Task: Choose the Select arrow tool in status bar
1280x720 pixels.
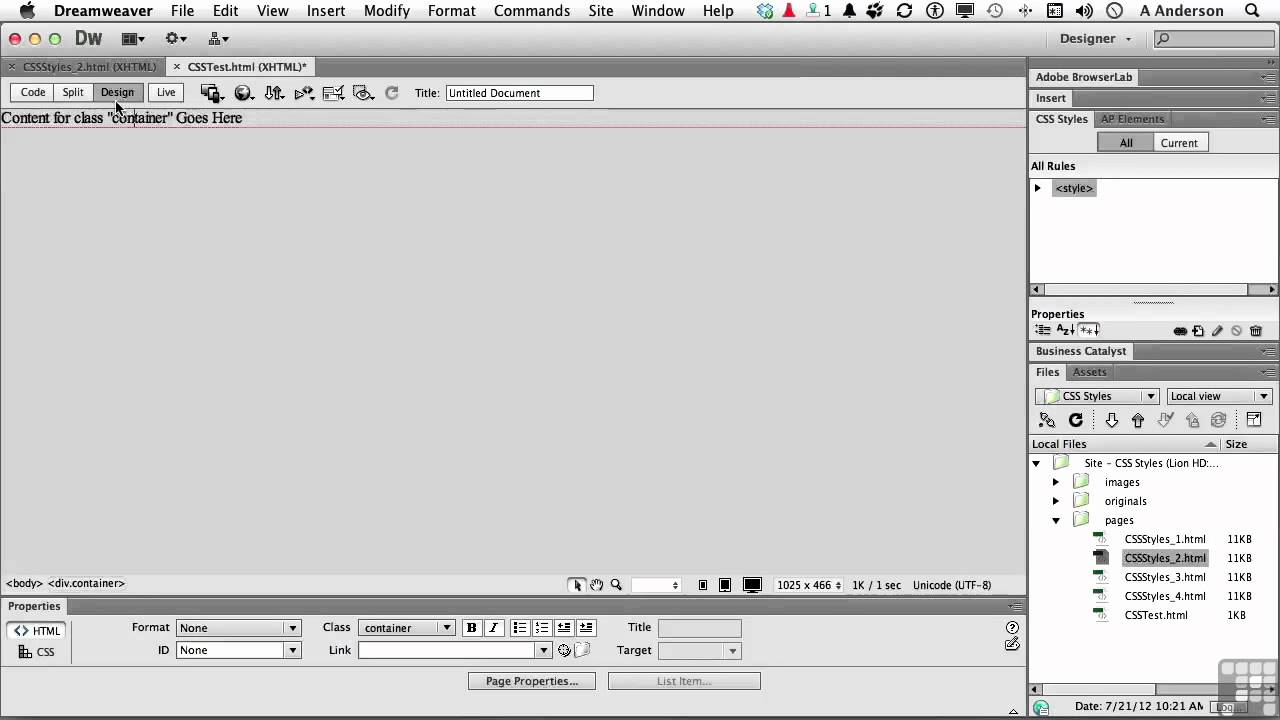Action: 577,585
